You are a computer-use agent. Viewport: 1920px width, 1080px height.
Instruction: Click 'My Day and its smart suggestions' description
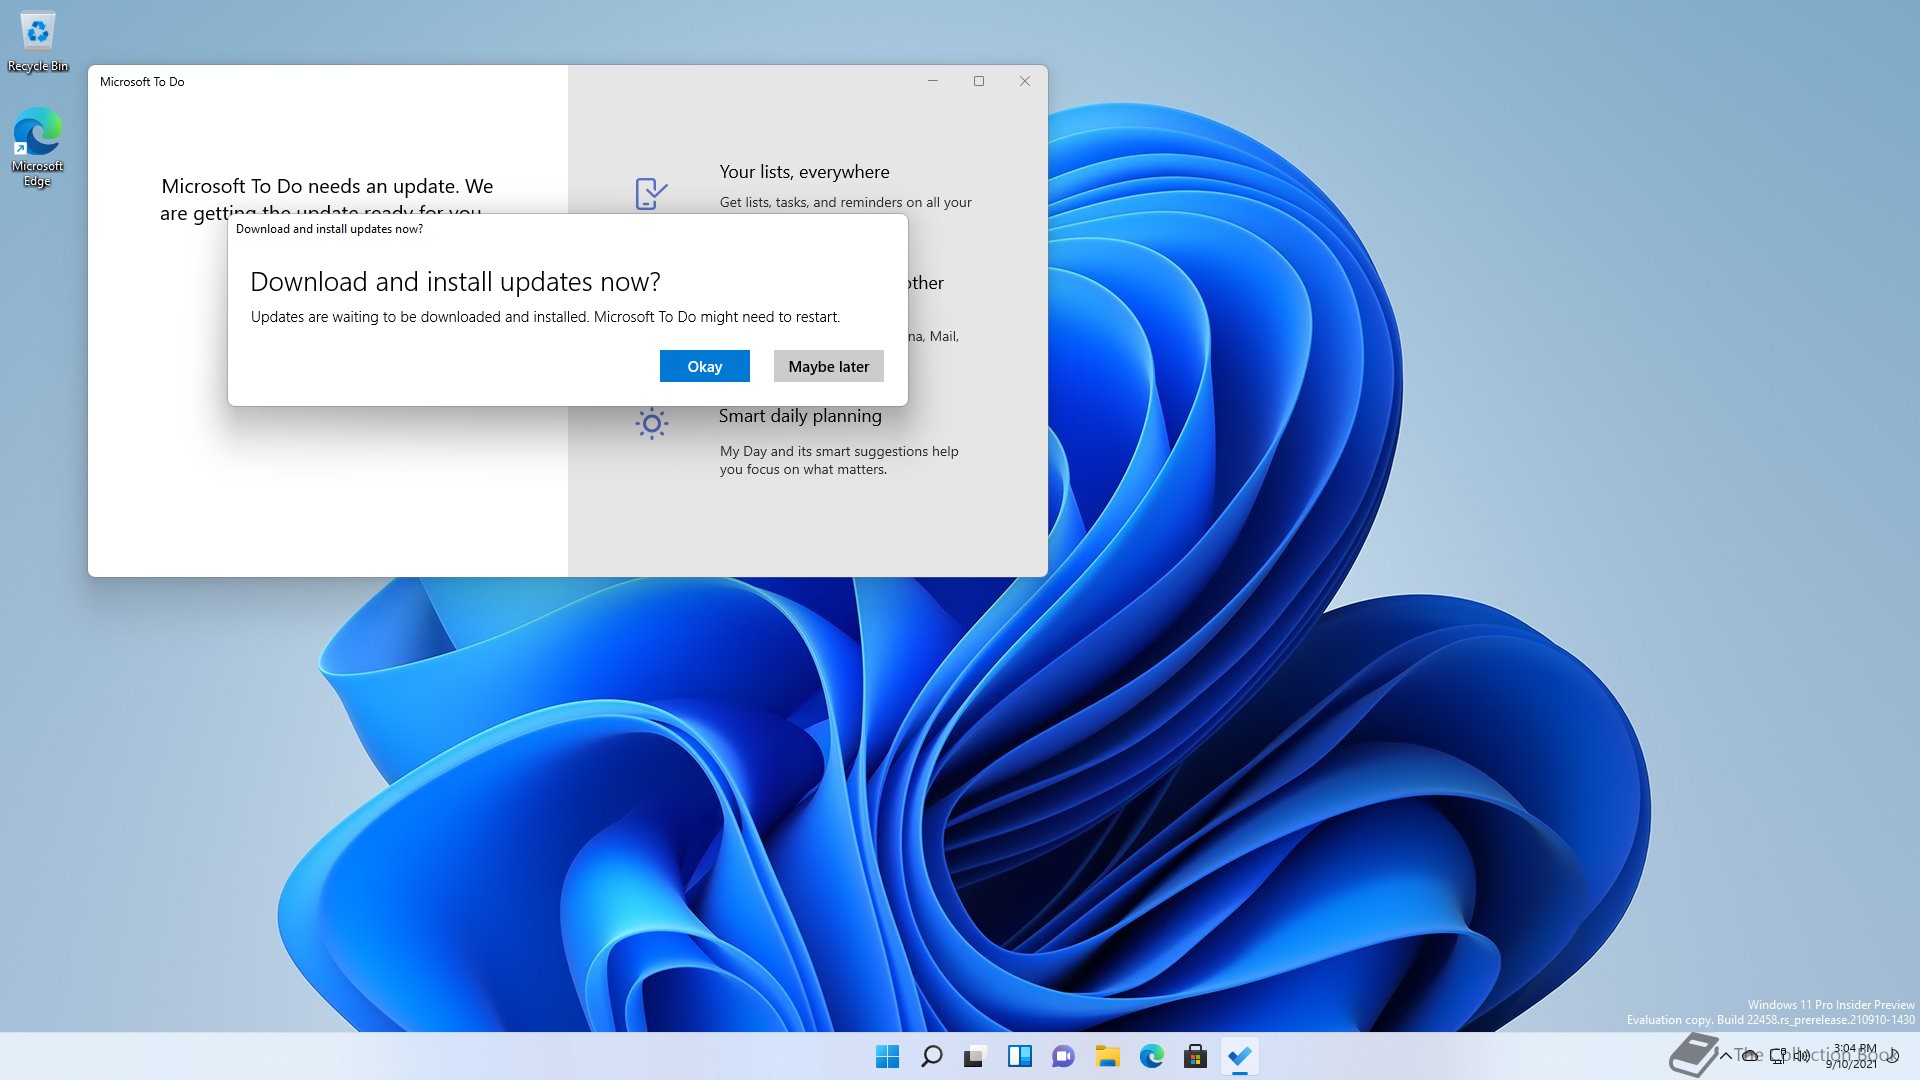pyautogui.click(x=839, y=460)
